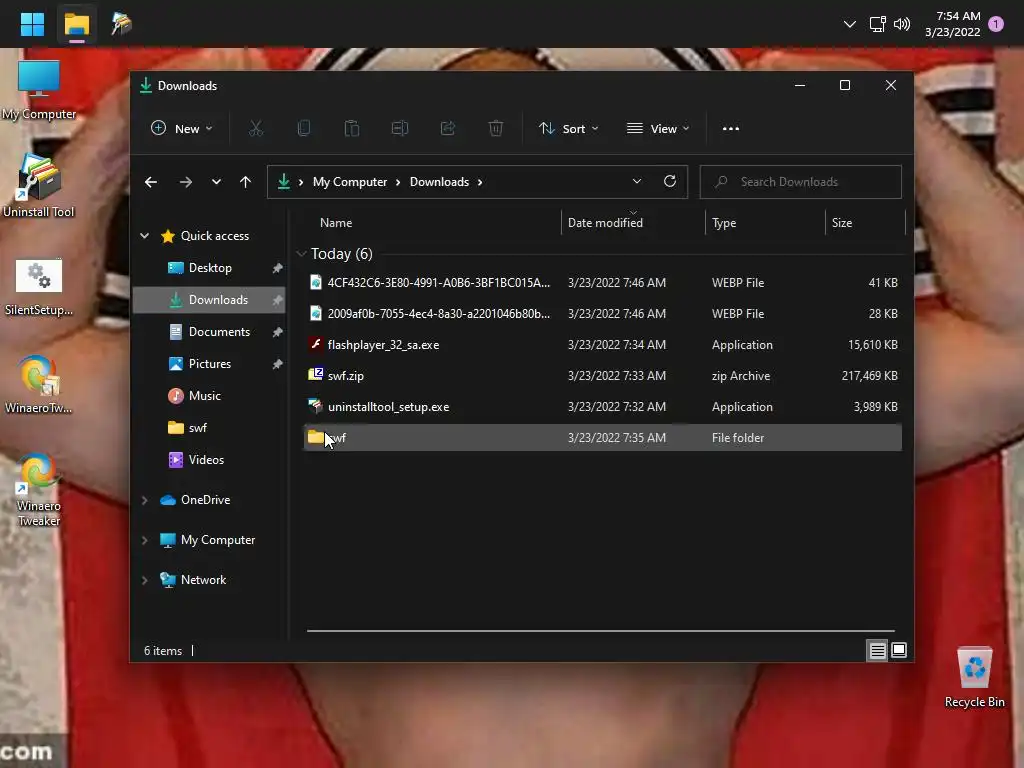Screen dimensions: 1024x768
Task: Refresh the Downloads folder view
Action: pyautogui.click(x=669, y=182)
